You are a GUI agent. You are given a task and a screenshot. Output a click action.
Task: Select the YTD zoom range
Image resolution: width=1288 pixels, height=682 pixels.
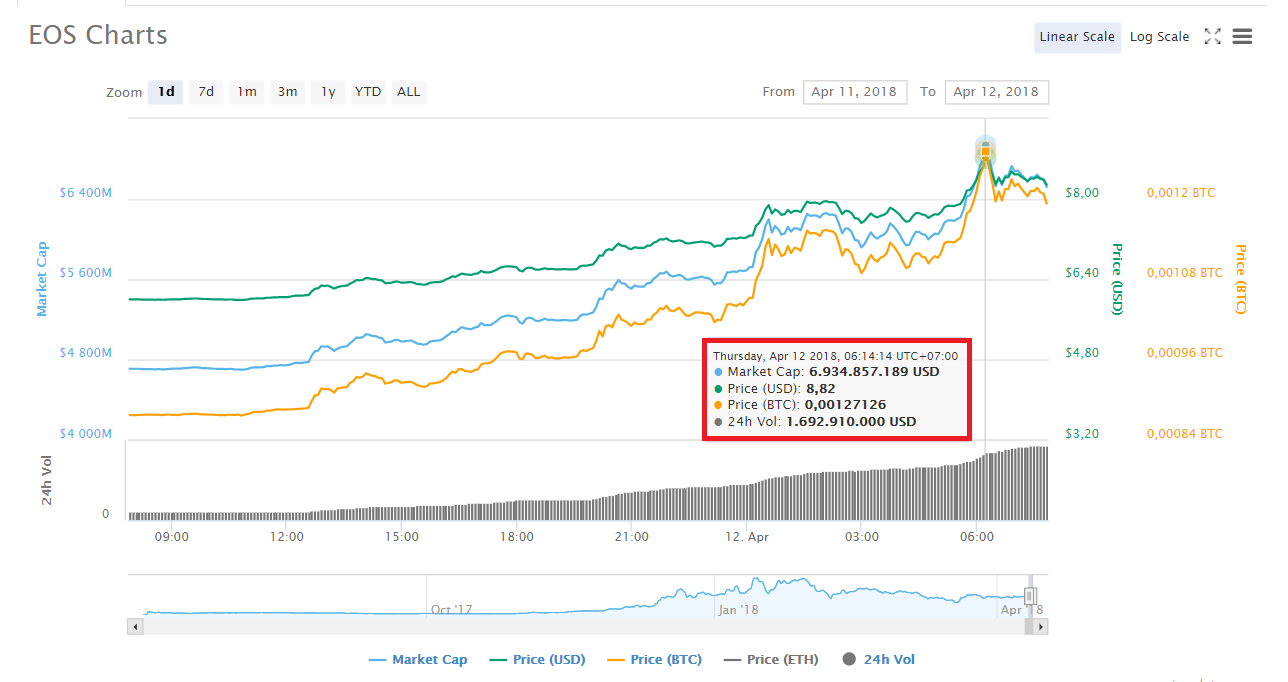tap(368, 92)
